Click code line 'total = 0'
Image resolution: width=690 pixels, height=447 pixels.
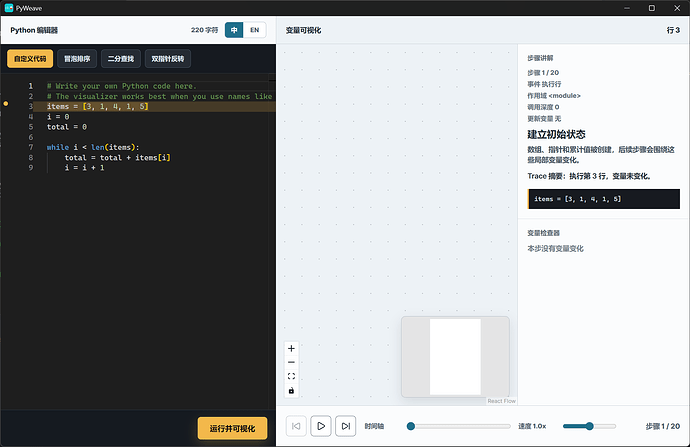67,127
